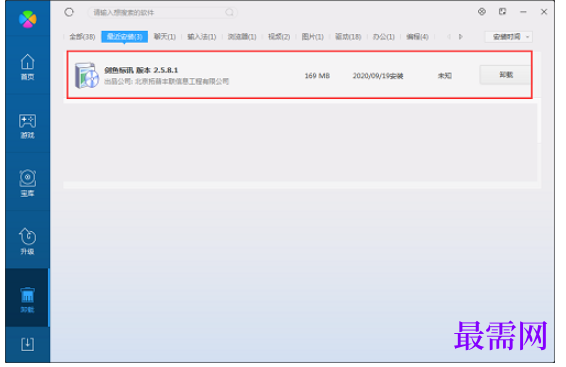Click the 未知 usage frequency text
Image resolution: width=566 pixels, height=367 pixels.
pos(445,76)
